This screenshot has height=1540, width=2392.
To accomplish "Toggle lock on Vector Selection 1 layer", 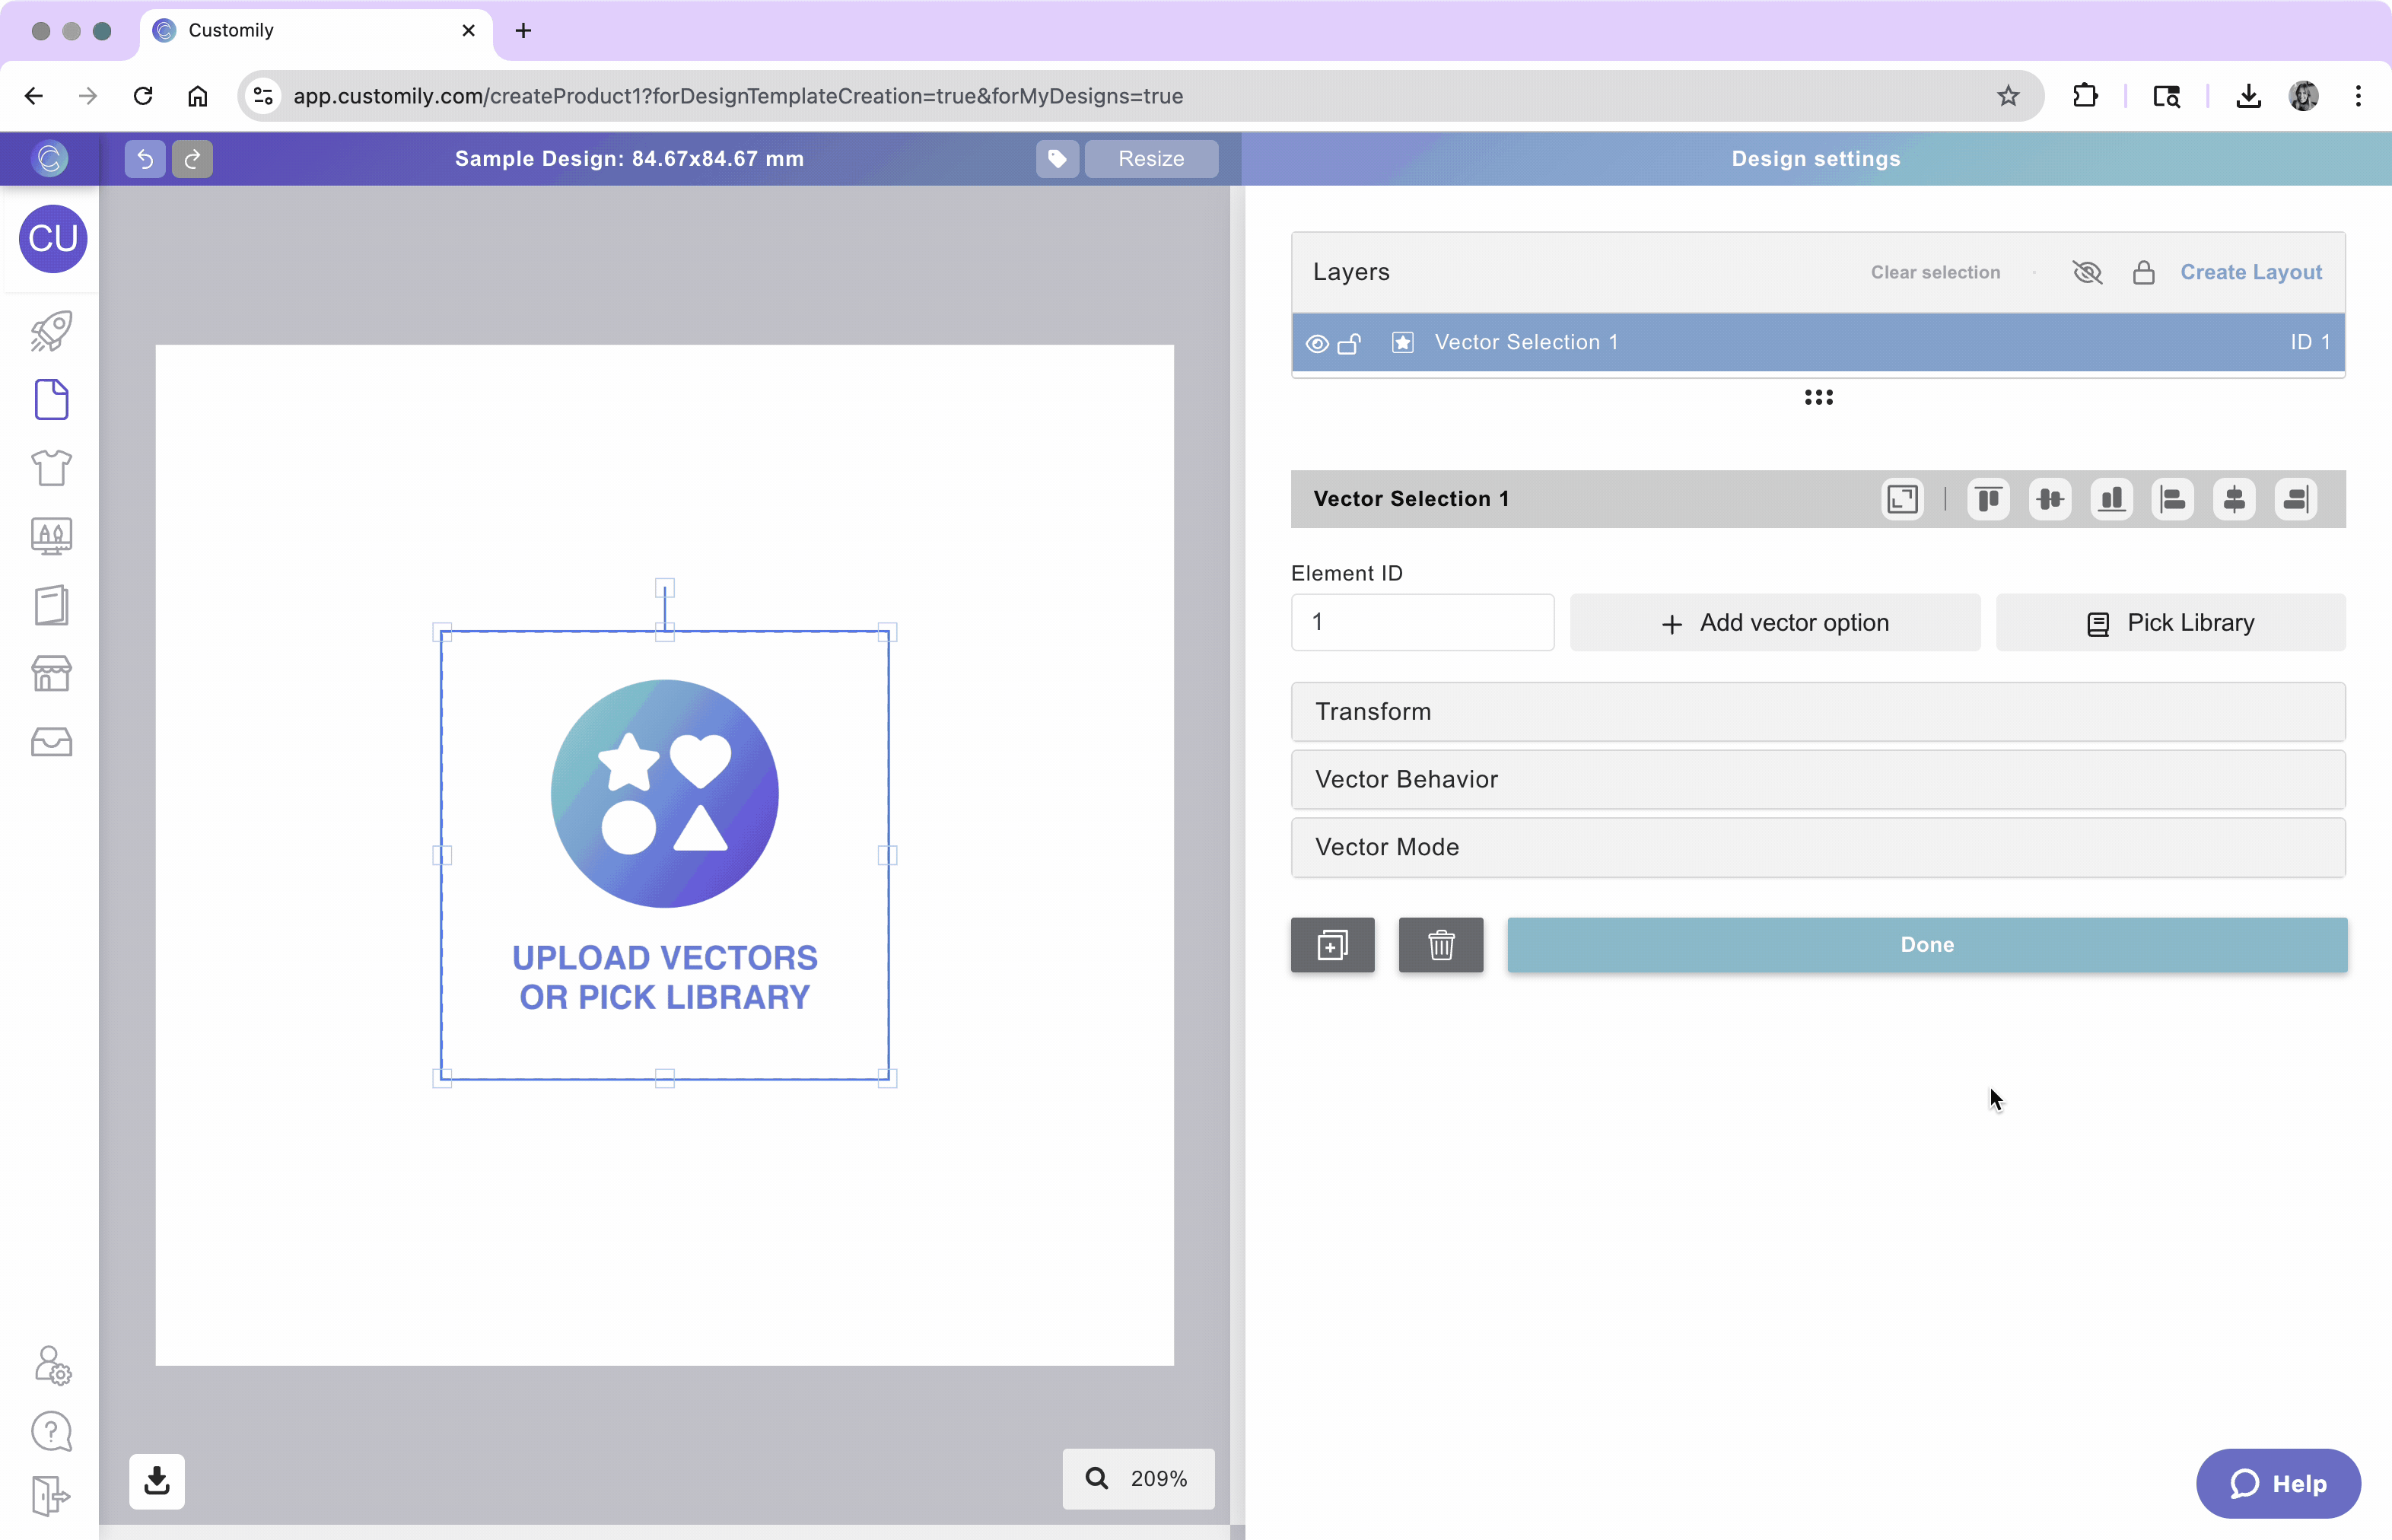I will [1349, 344].
